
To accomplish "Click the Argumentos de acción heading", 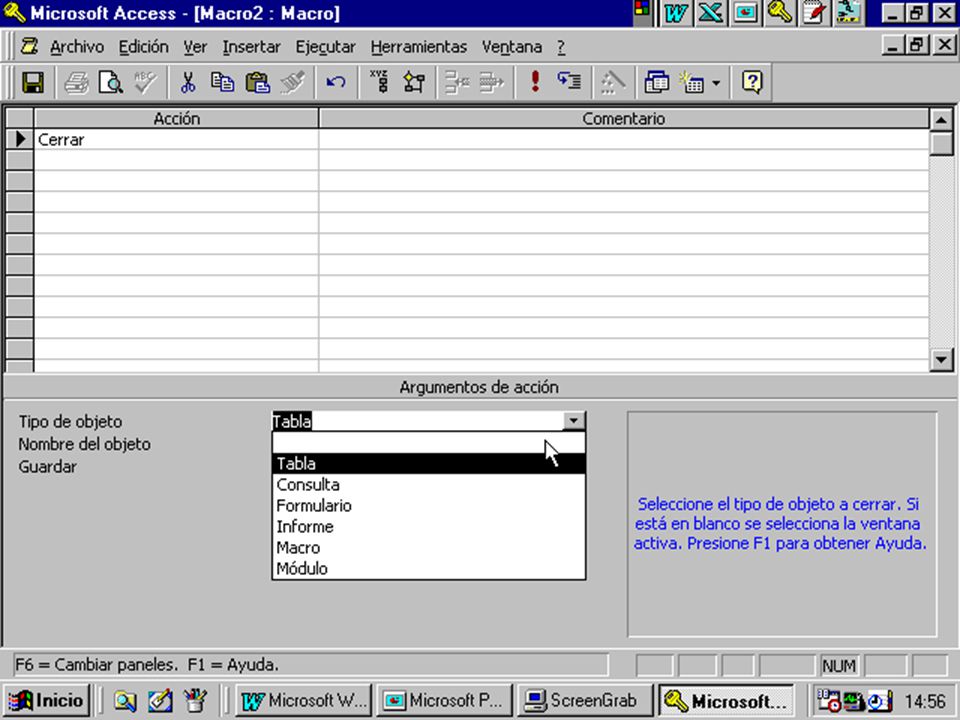I will [x=479, y=387].
